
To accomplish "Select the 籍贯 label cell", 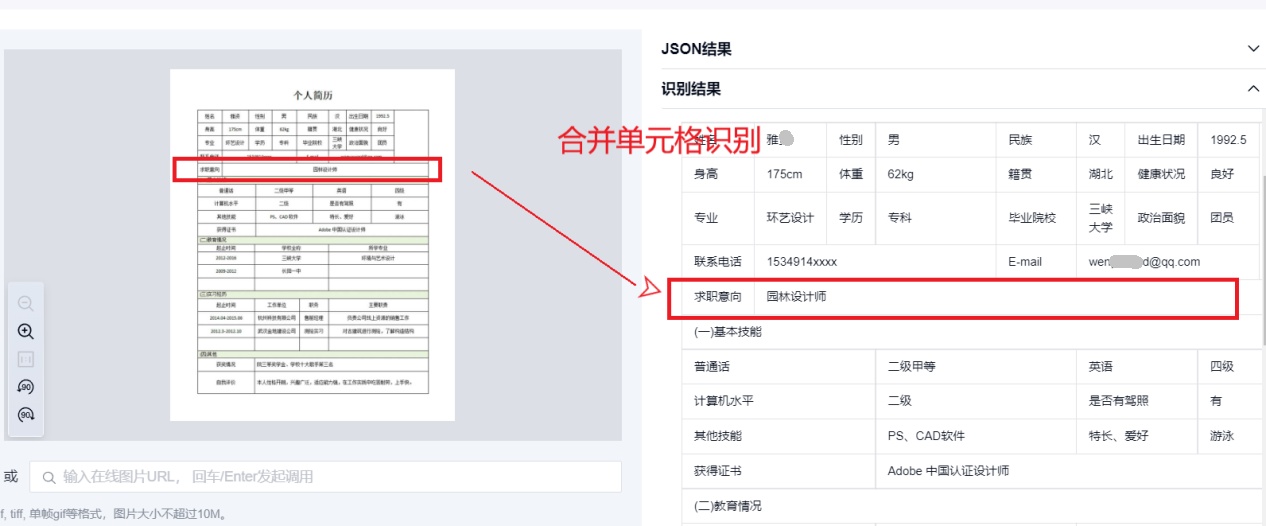I will tap(1036, 174).
